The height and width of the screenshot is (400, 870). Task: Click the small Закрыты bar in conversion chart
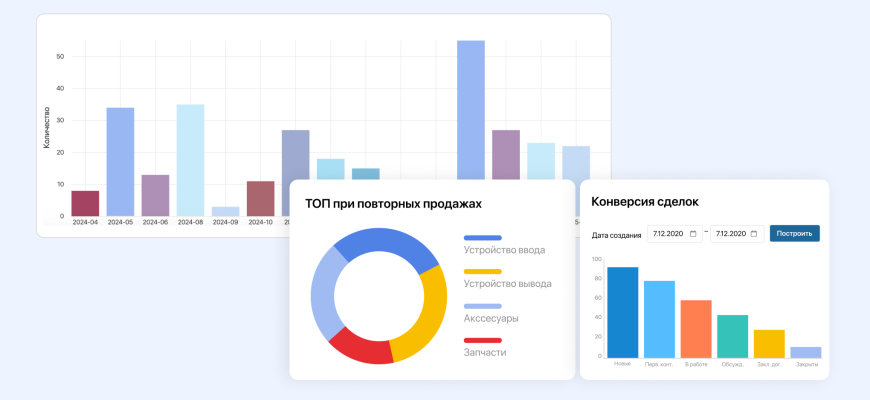point(806,352)
